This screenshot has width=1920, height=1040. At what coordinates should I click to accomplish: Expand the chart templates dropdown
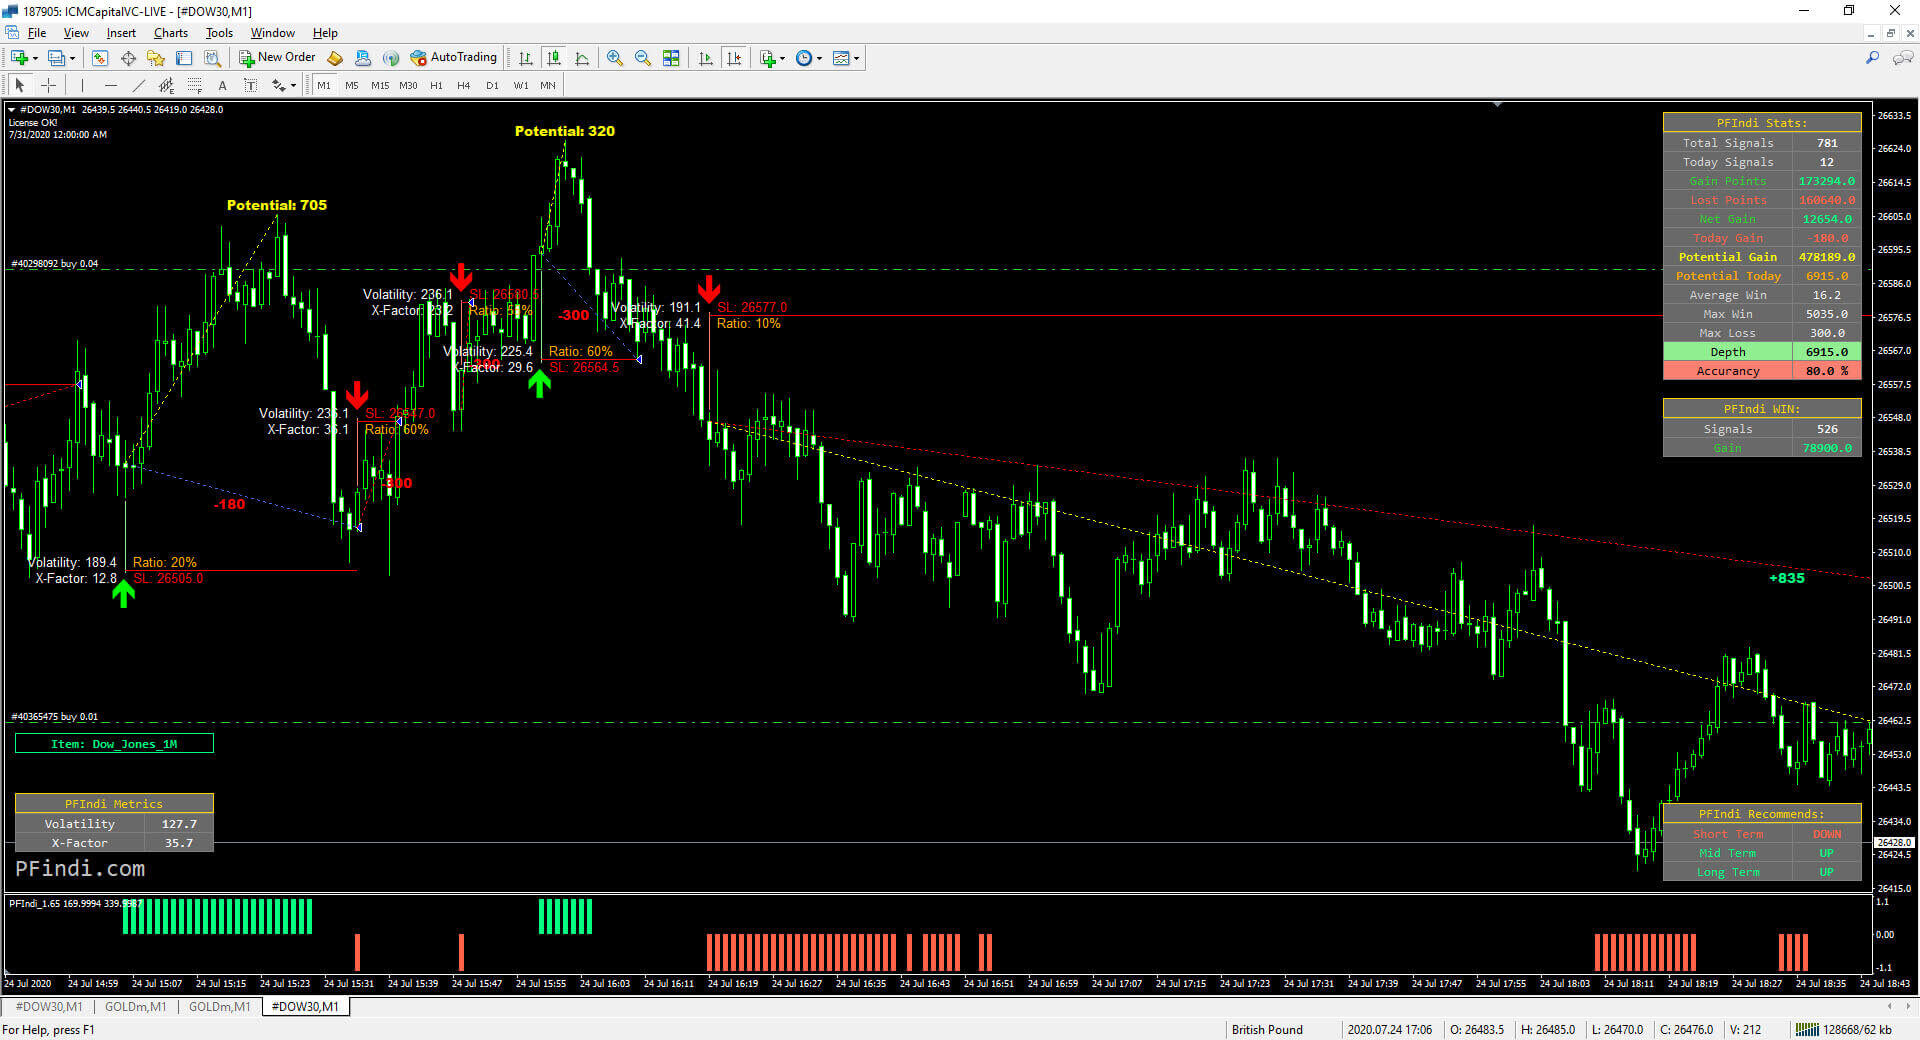[856, 58]
